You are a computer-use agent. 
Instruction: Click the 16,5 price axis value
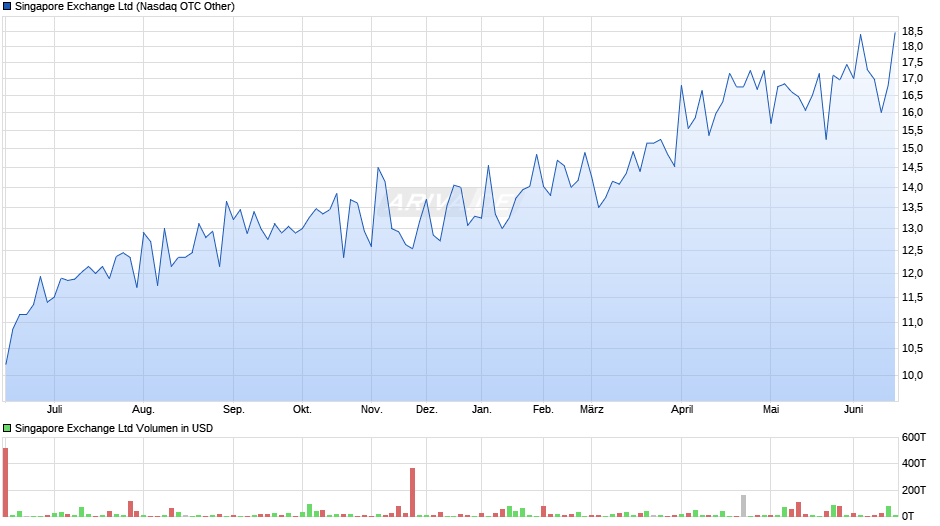click(912, 95)
